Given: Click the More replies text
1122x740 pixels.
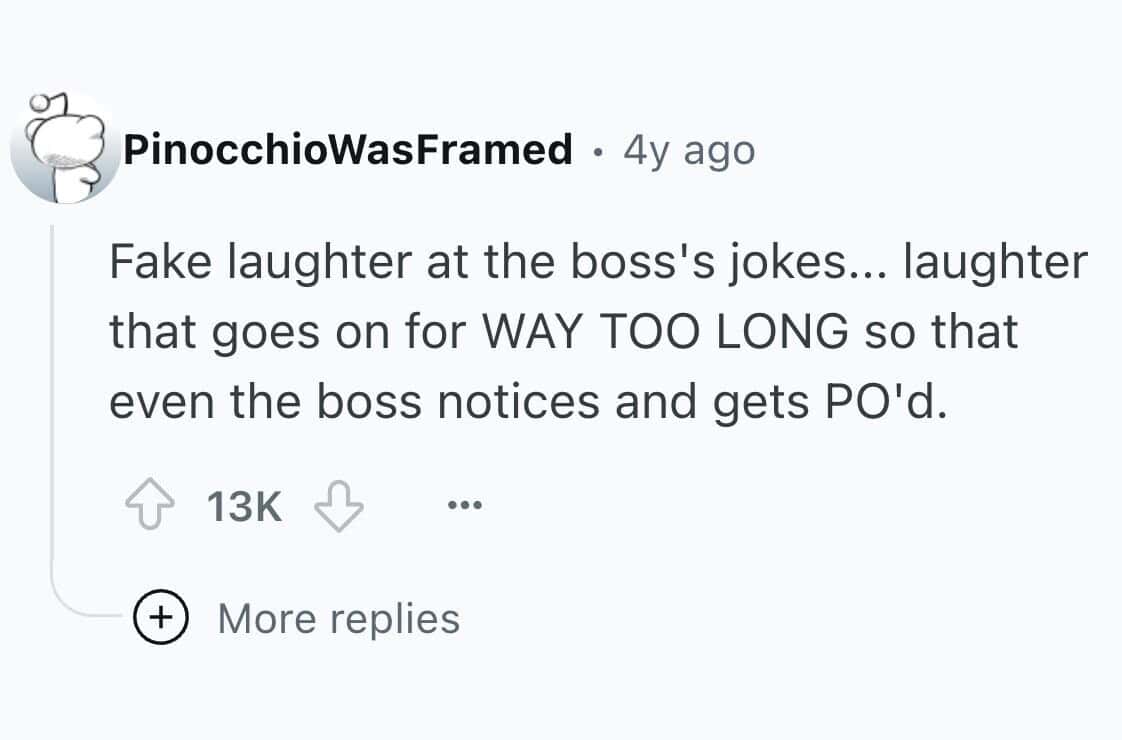Looking at the screenshot, I should pyautogui.click(x=340, y=617).
